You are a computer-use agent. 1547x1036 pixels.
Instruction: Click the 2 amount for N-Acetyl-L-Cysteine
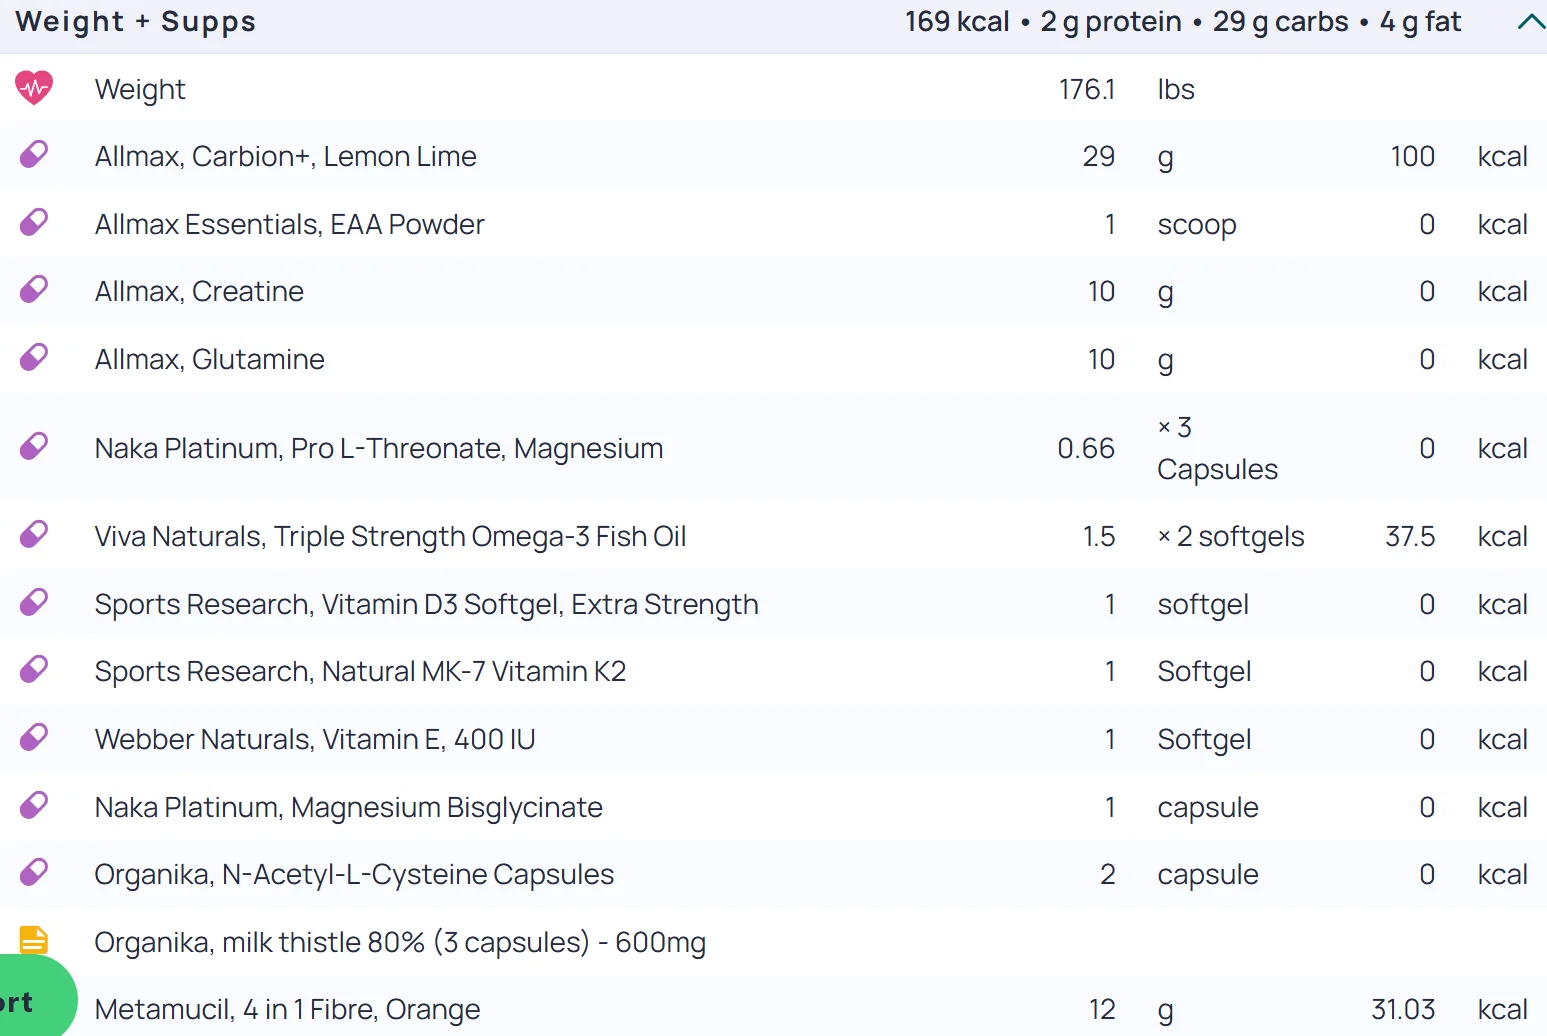point(1108,875)
